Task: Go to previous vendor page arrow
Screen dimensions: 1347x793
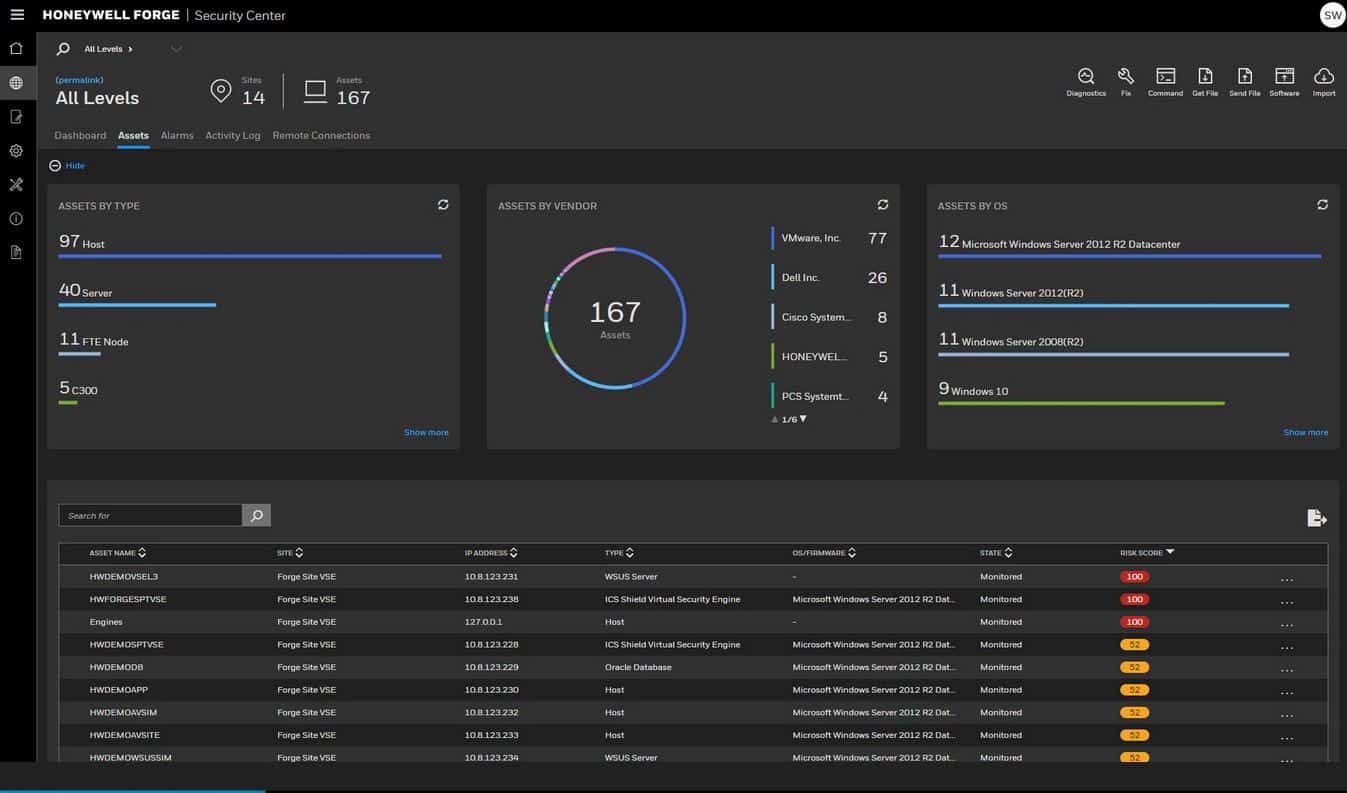Action: tap(775, 420)
